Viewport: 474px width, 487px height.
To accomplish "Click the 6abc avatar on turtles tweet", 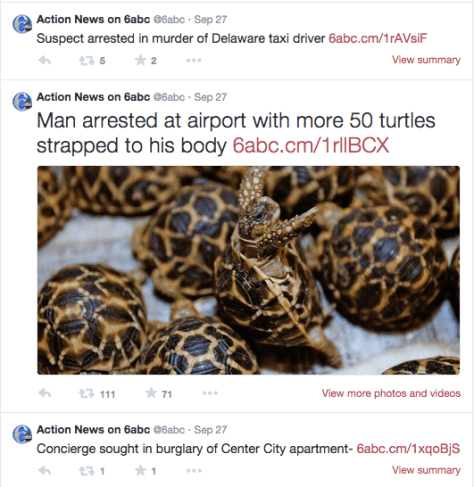I will [22, 101].
